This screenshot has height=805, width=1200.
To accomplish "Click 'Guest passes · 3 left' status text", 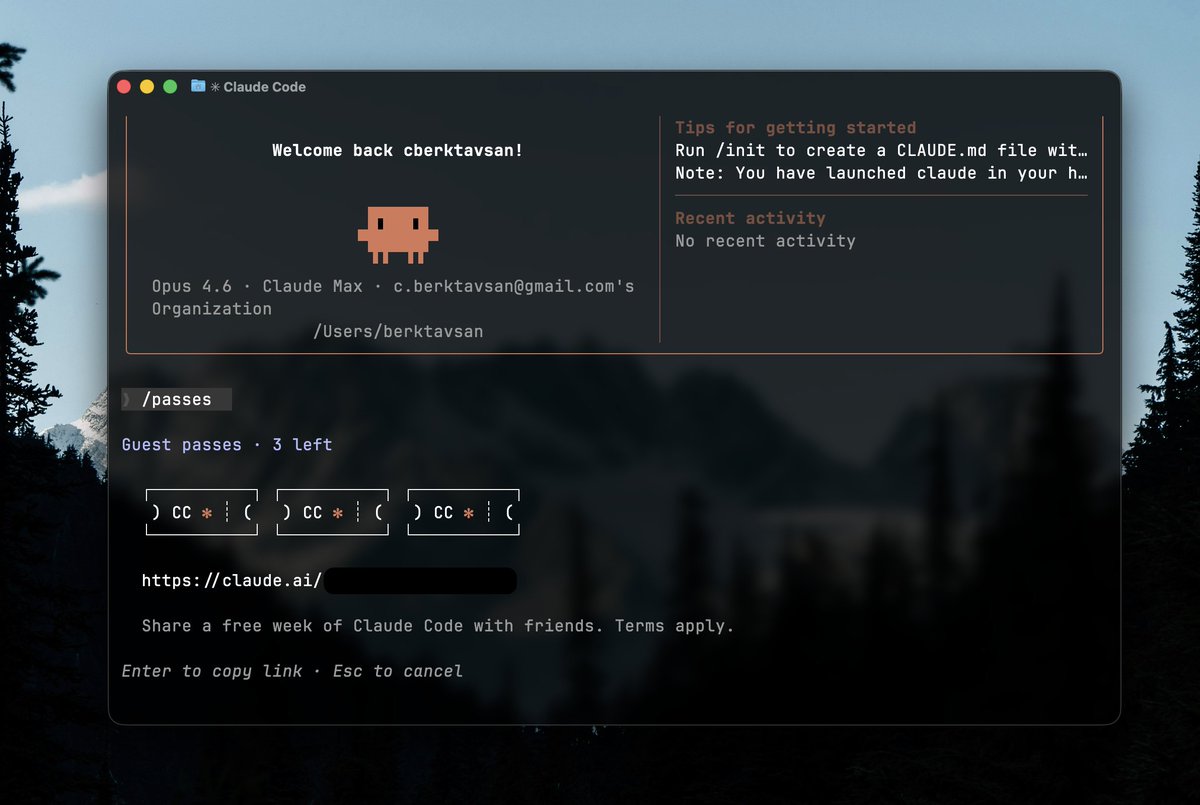I will (x=227, y=444).
